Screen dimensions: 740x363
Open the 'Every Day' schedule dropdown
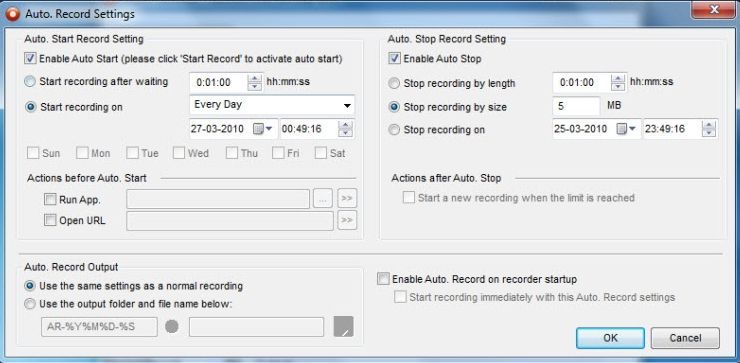tap(272, 105)
